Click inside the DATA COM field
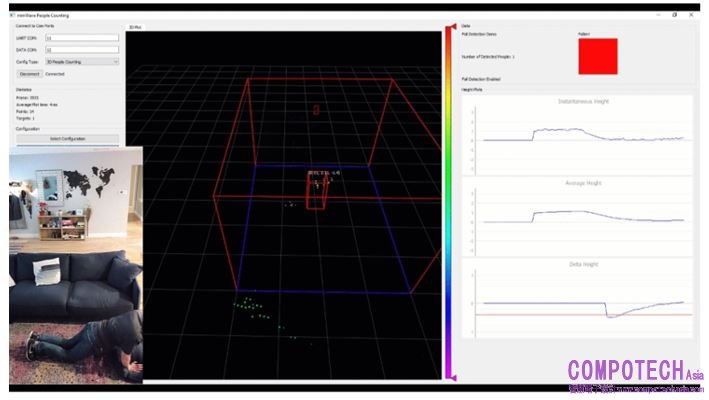The width and height of the screenshot is (709, 400). [x=81, y=49]
